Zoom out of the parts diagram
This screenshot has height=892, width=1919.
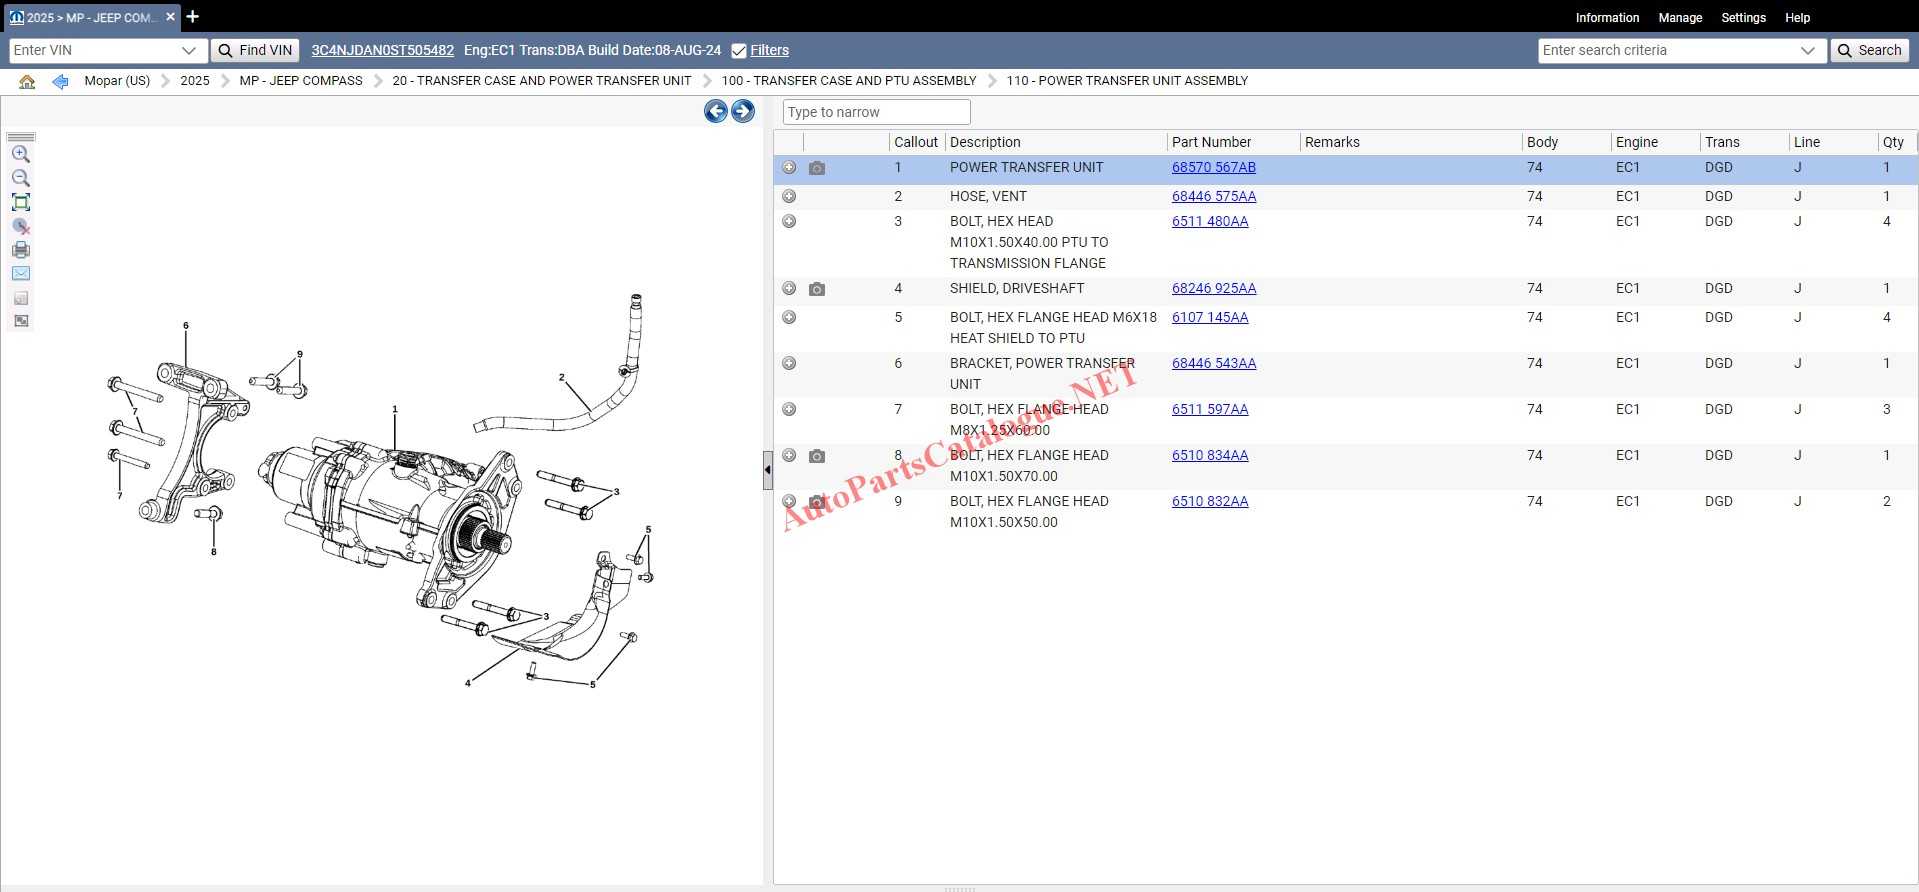pyautogui.click(x=20, y=178)
